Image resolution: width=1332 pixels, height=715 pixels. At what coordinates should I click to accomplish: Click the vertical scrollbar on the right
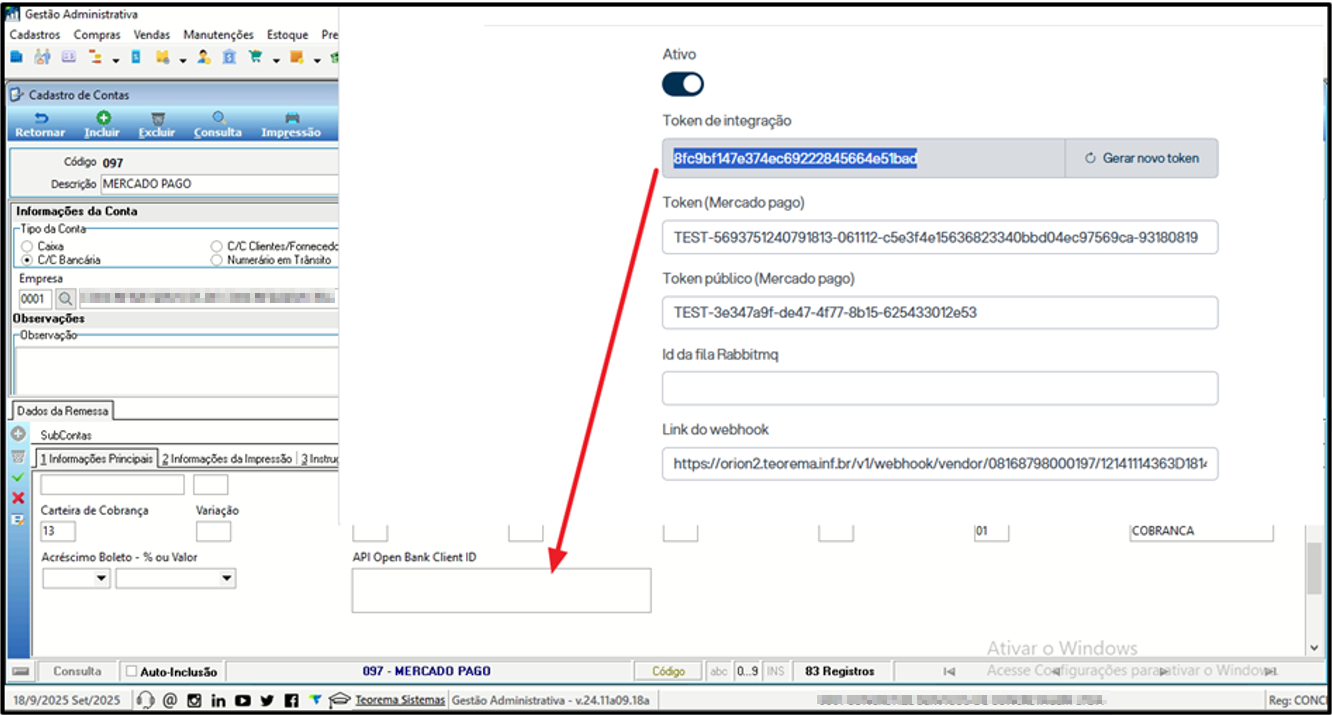(1315, 570)
